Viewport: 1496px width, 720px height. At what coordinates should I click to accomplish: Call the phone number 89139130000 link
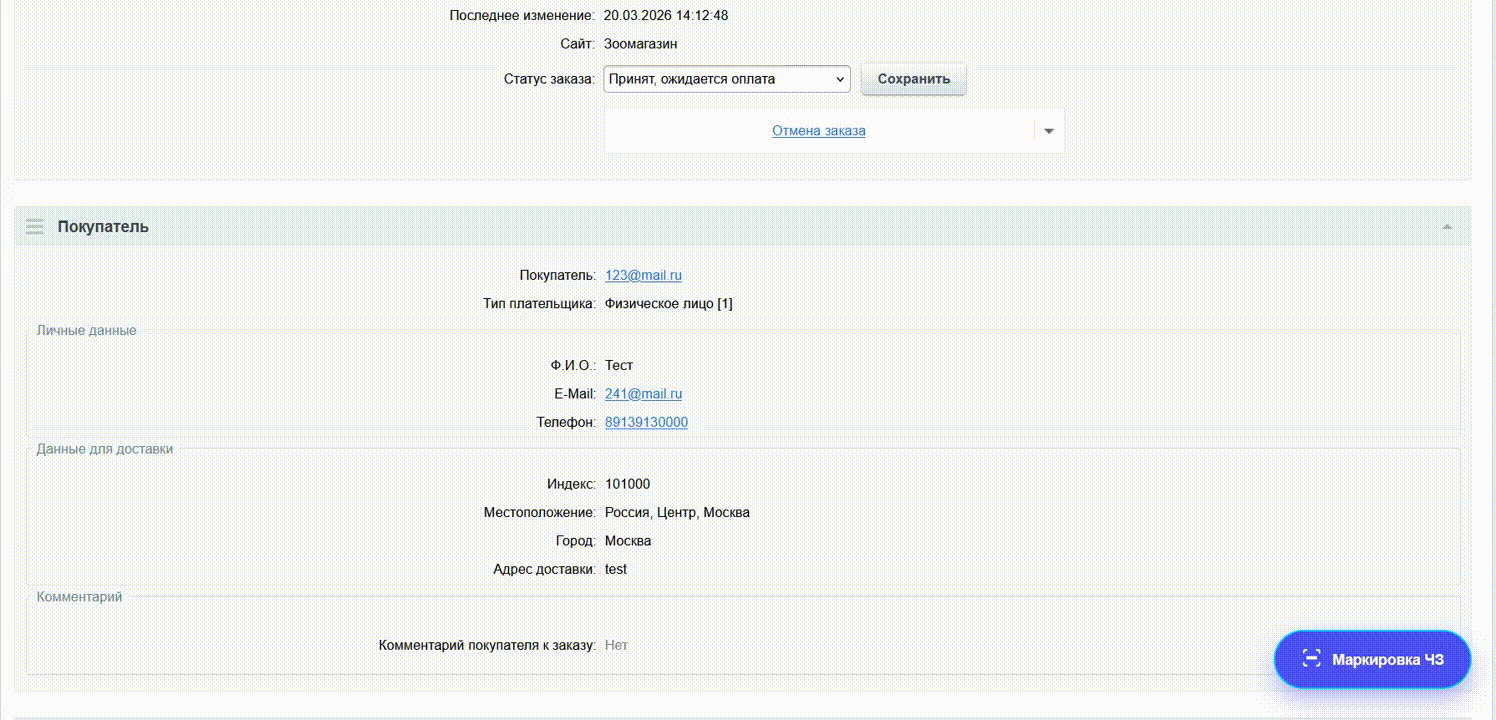[646, 422]
